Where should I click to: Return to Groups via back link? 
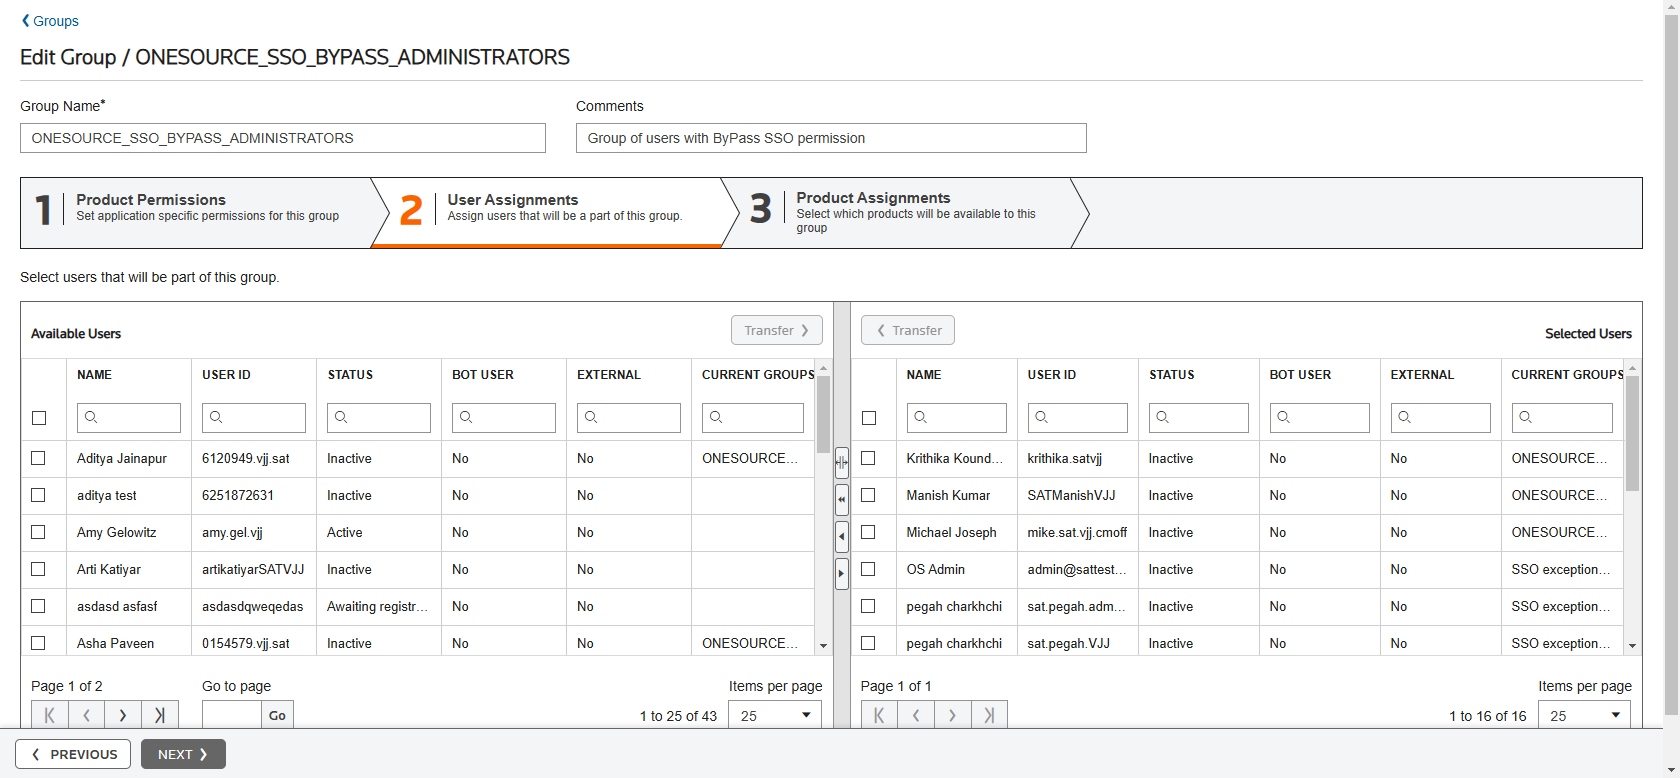[x=50, y=21]
